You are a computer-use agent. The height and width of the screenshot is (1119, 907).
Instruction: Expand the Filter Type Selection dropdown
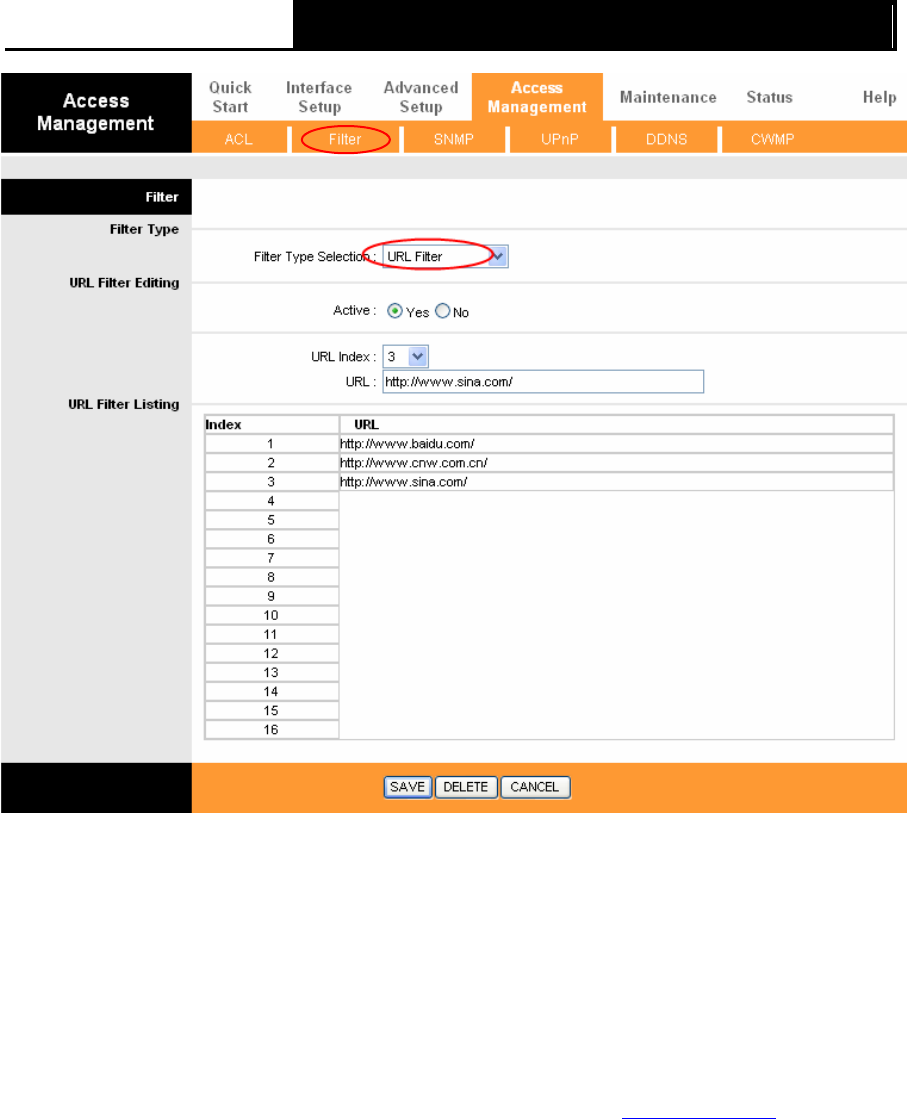click(445, 256)
